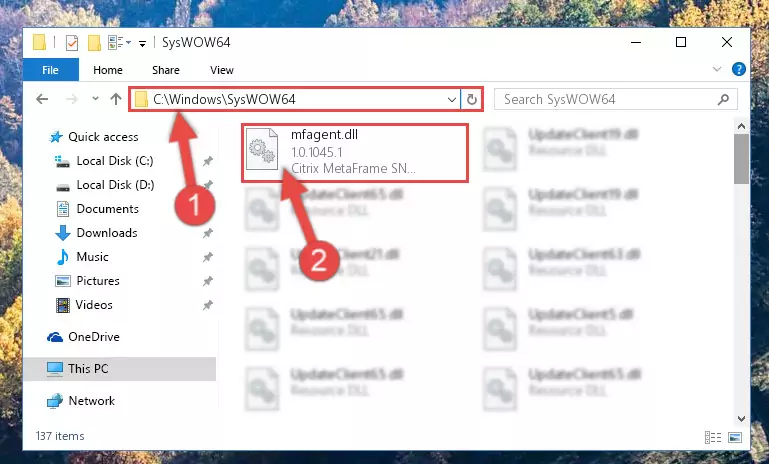The width and height of the screenshot is (769, 464).
Task: Go back with the Back arrow
Action: [x=42, y=99]
